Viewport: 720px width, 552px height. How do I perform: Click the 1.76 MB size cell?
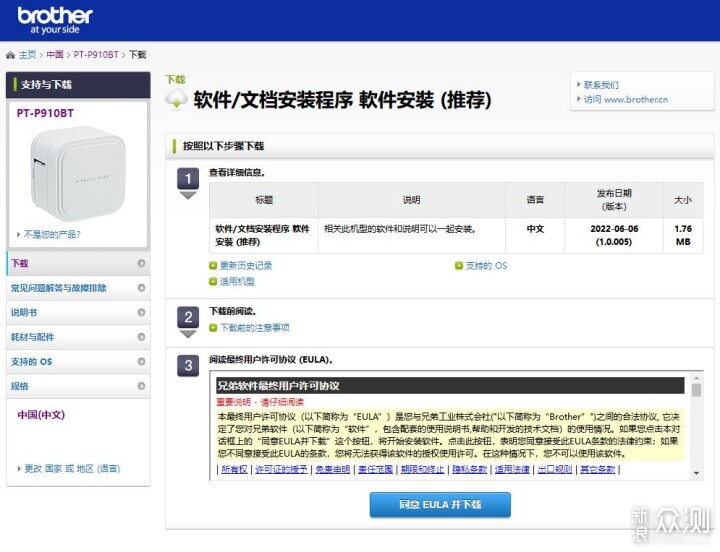click(683, 235)
